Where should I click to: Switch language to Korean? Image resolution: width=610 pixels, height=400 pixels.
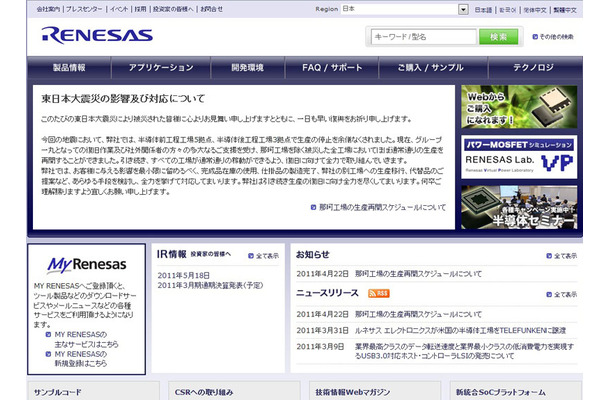[x=508, y=10]
